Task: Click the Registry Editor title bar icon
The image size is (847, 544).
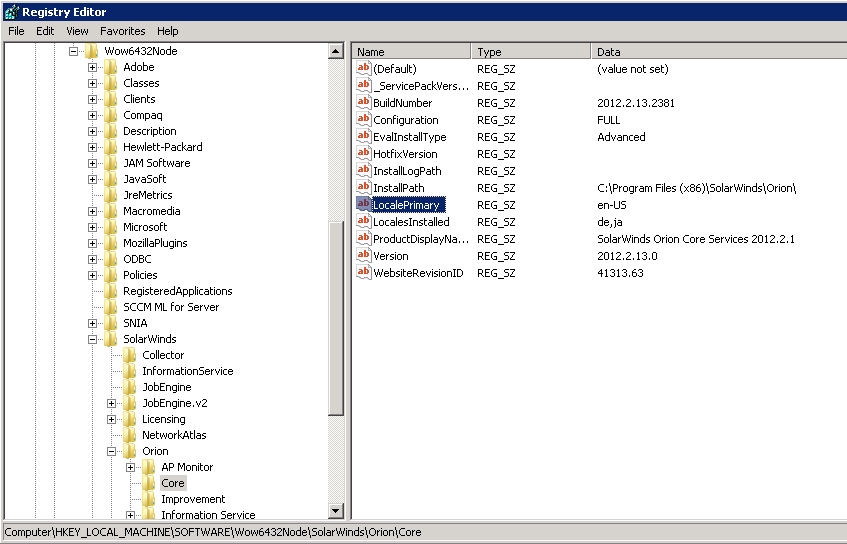Action: tap(11, 12)
